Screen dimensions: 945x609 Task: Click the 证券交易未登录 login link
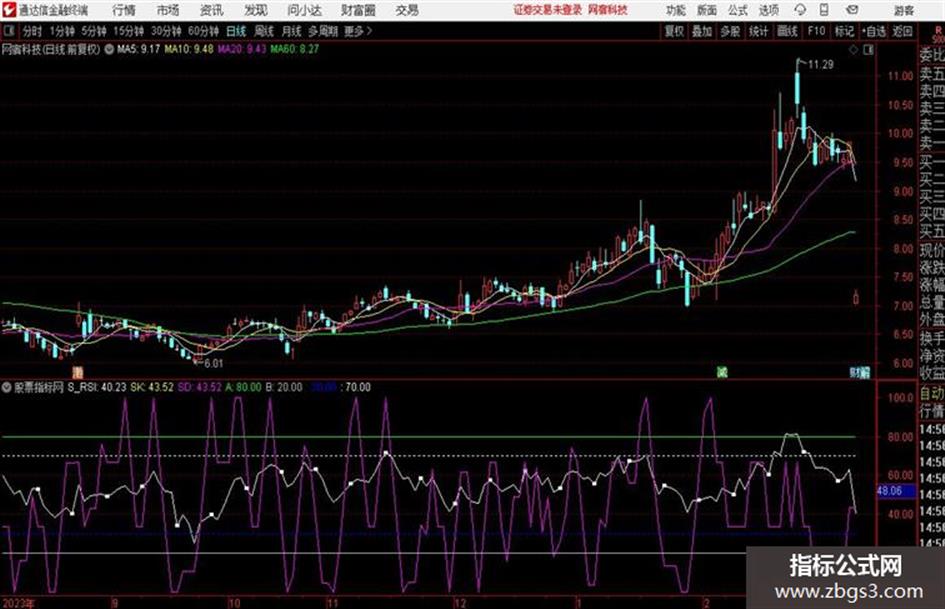point(548,10)
